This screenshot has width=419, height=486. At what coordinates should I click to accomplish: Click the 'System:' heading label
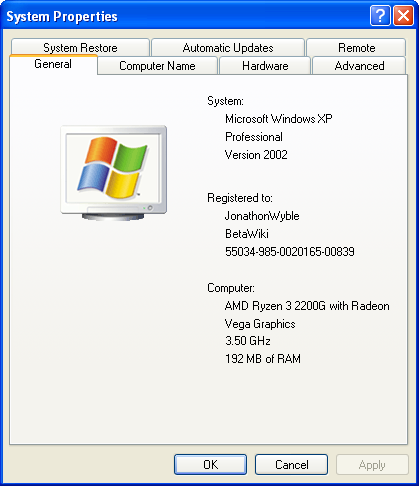(225, 101)
